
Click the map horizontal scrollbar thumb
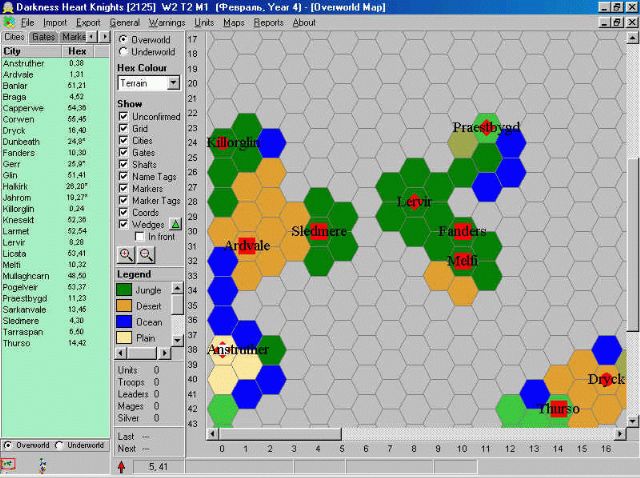pos(280,434)
